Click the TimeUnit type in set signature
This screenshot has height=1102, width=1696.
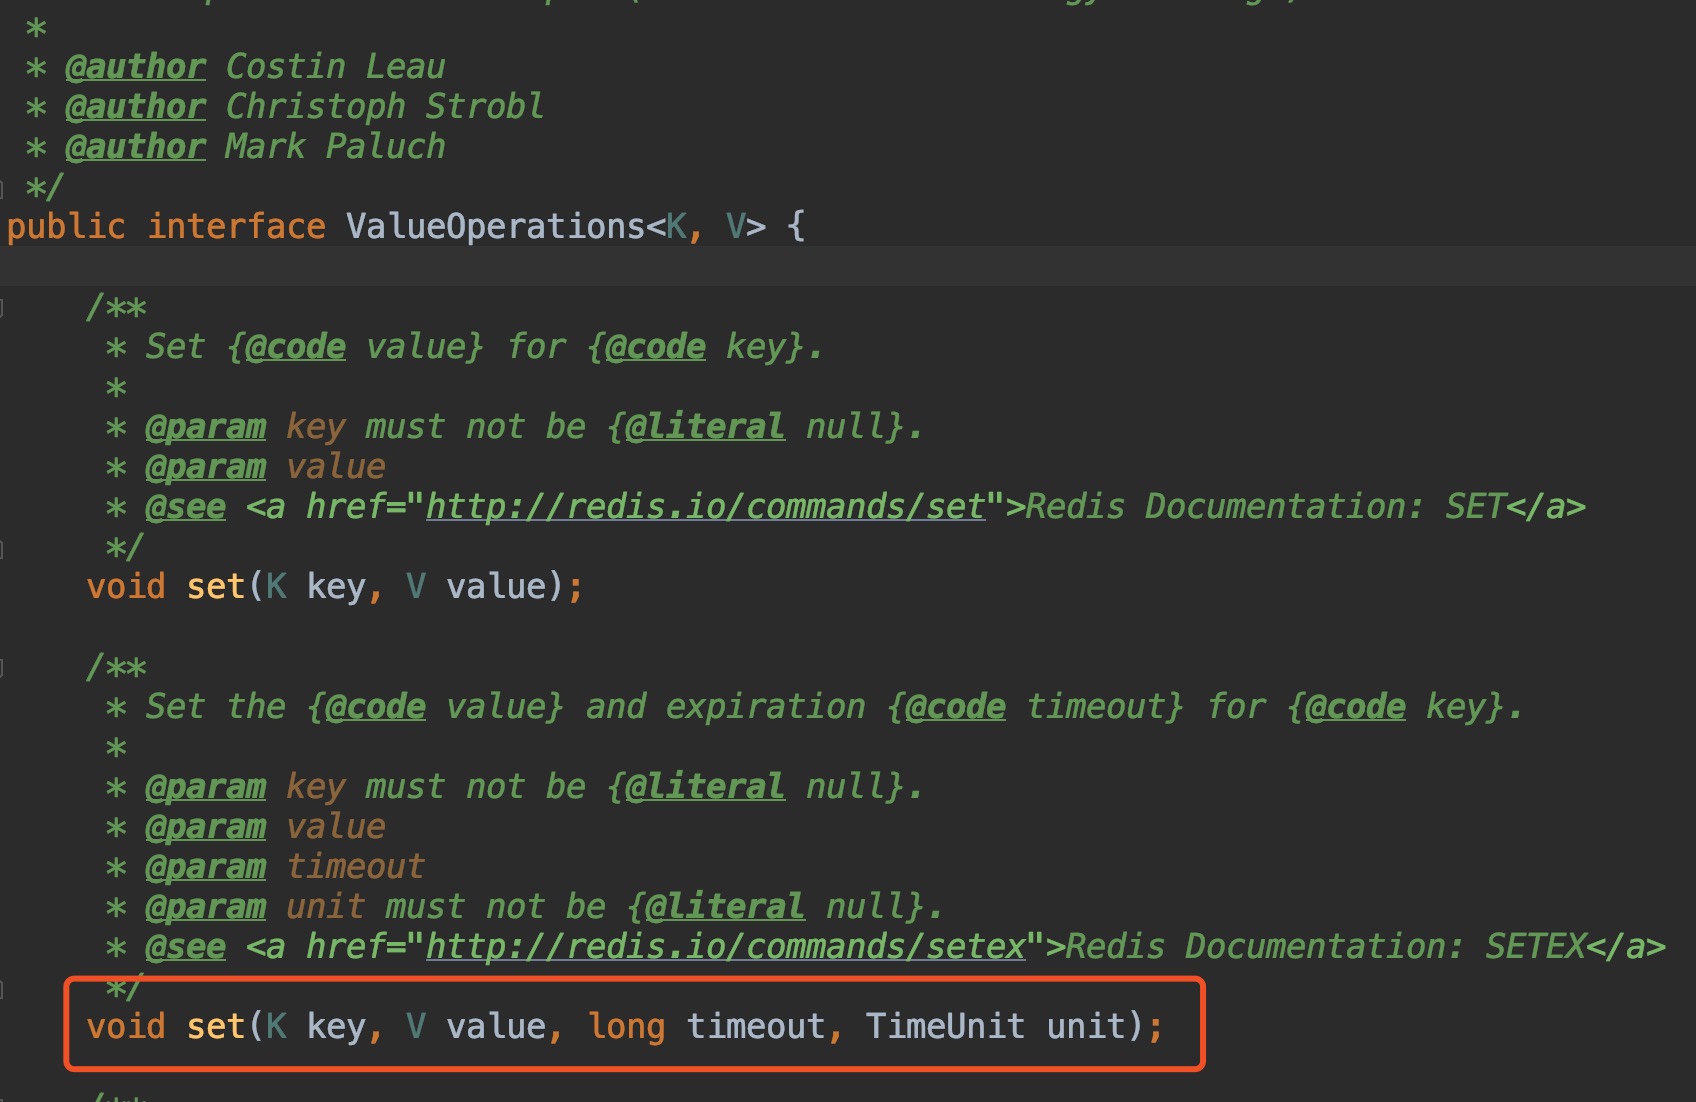pos(945,1027)
